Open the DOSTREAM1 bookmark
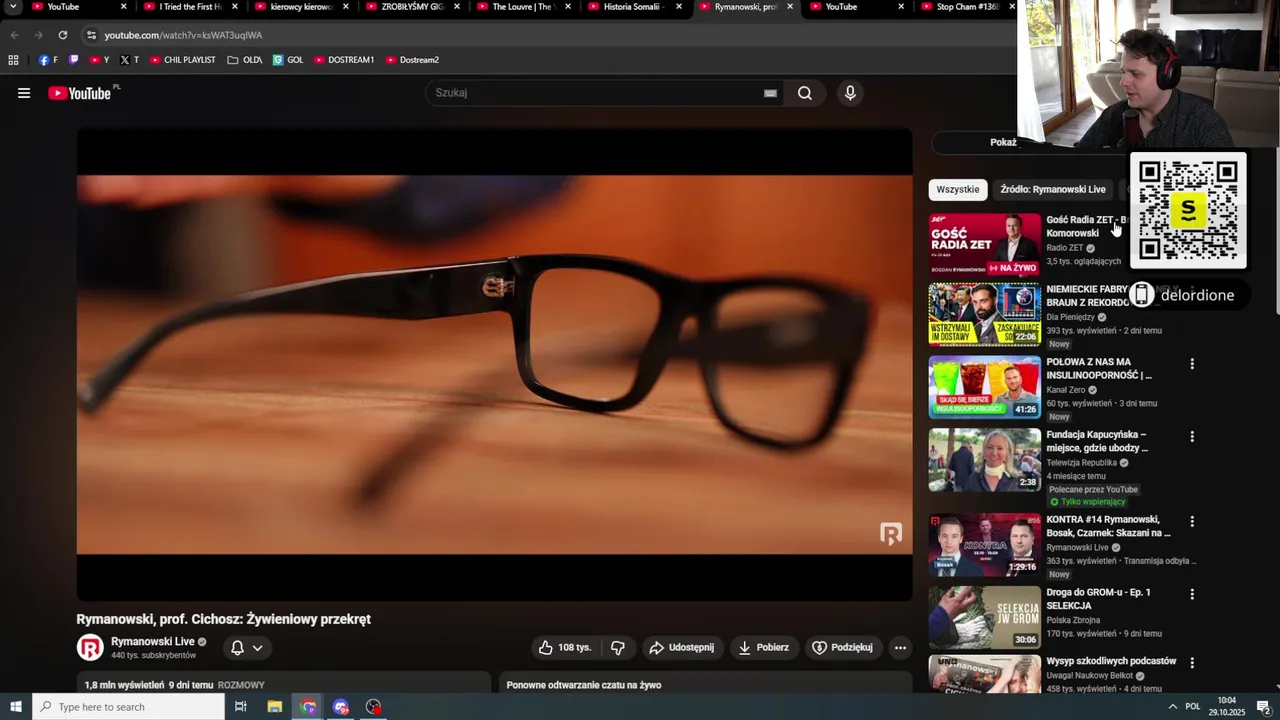This screenshot has width=1280, height=720. (x=344, y=60)
